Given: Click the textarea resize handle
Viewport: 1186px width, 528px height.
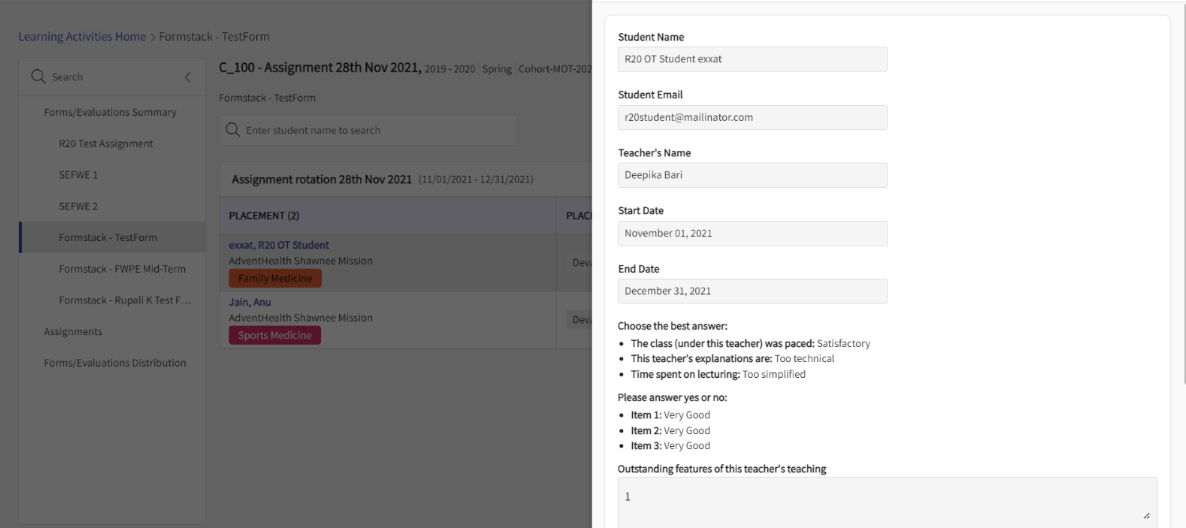Looking at the screenshot, I should tap(1145, 516).
